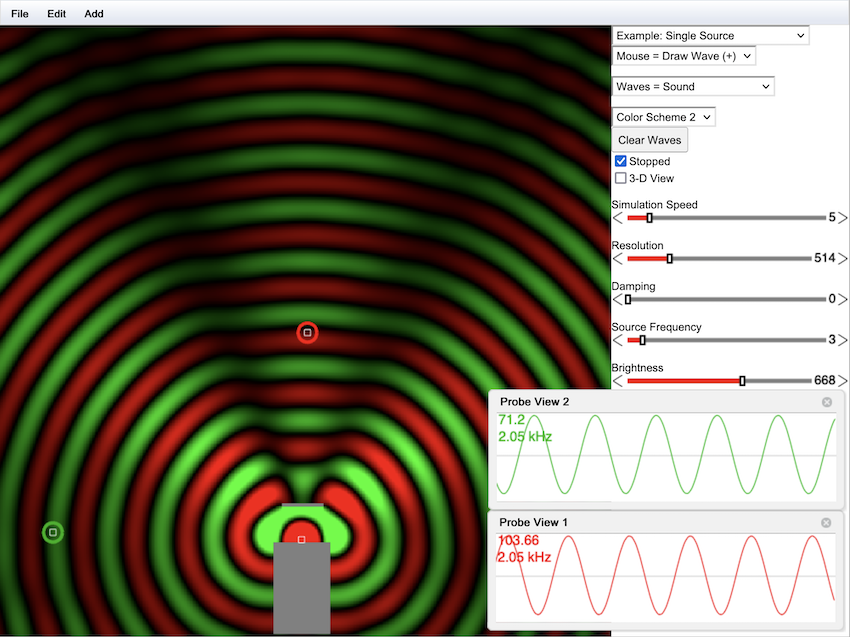Decrease Brightness with left arrow
The width and height of the screenshot is (850, 637).
click(617, 381)
